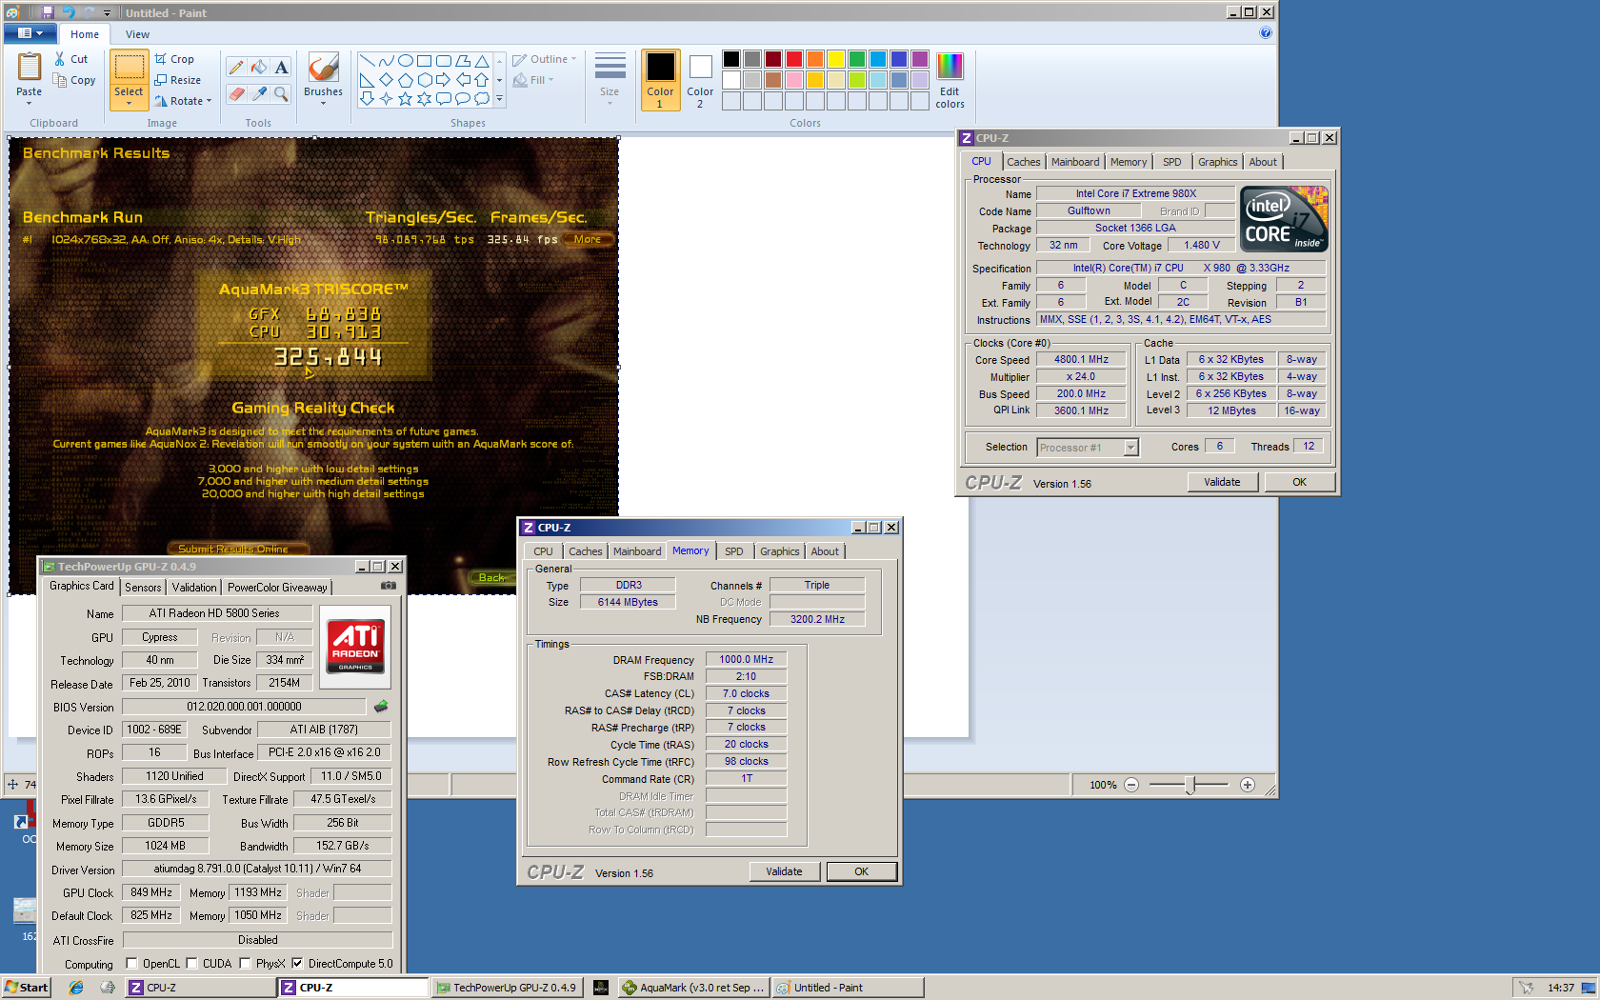
Task: Switch to TechPowerUp GPU-Z taskbar button
Action: (507, 987)
